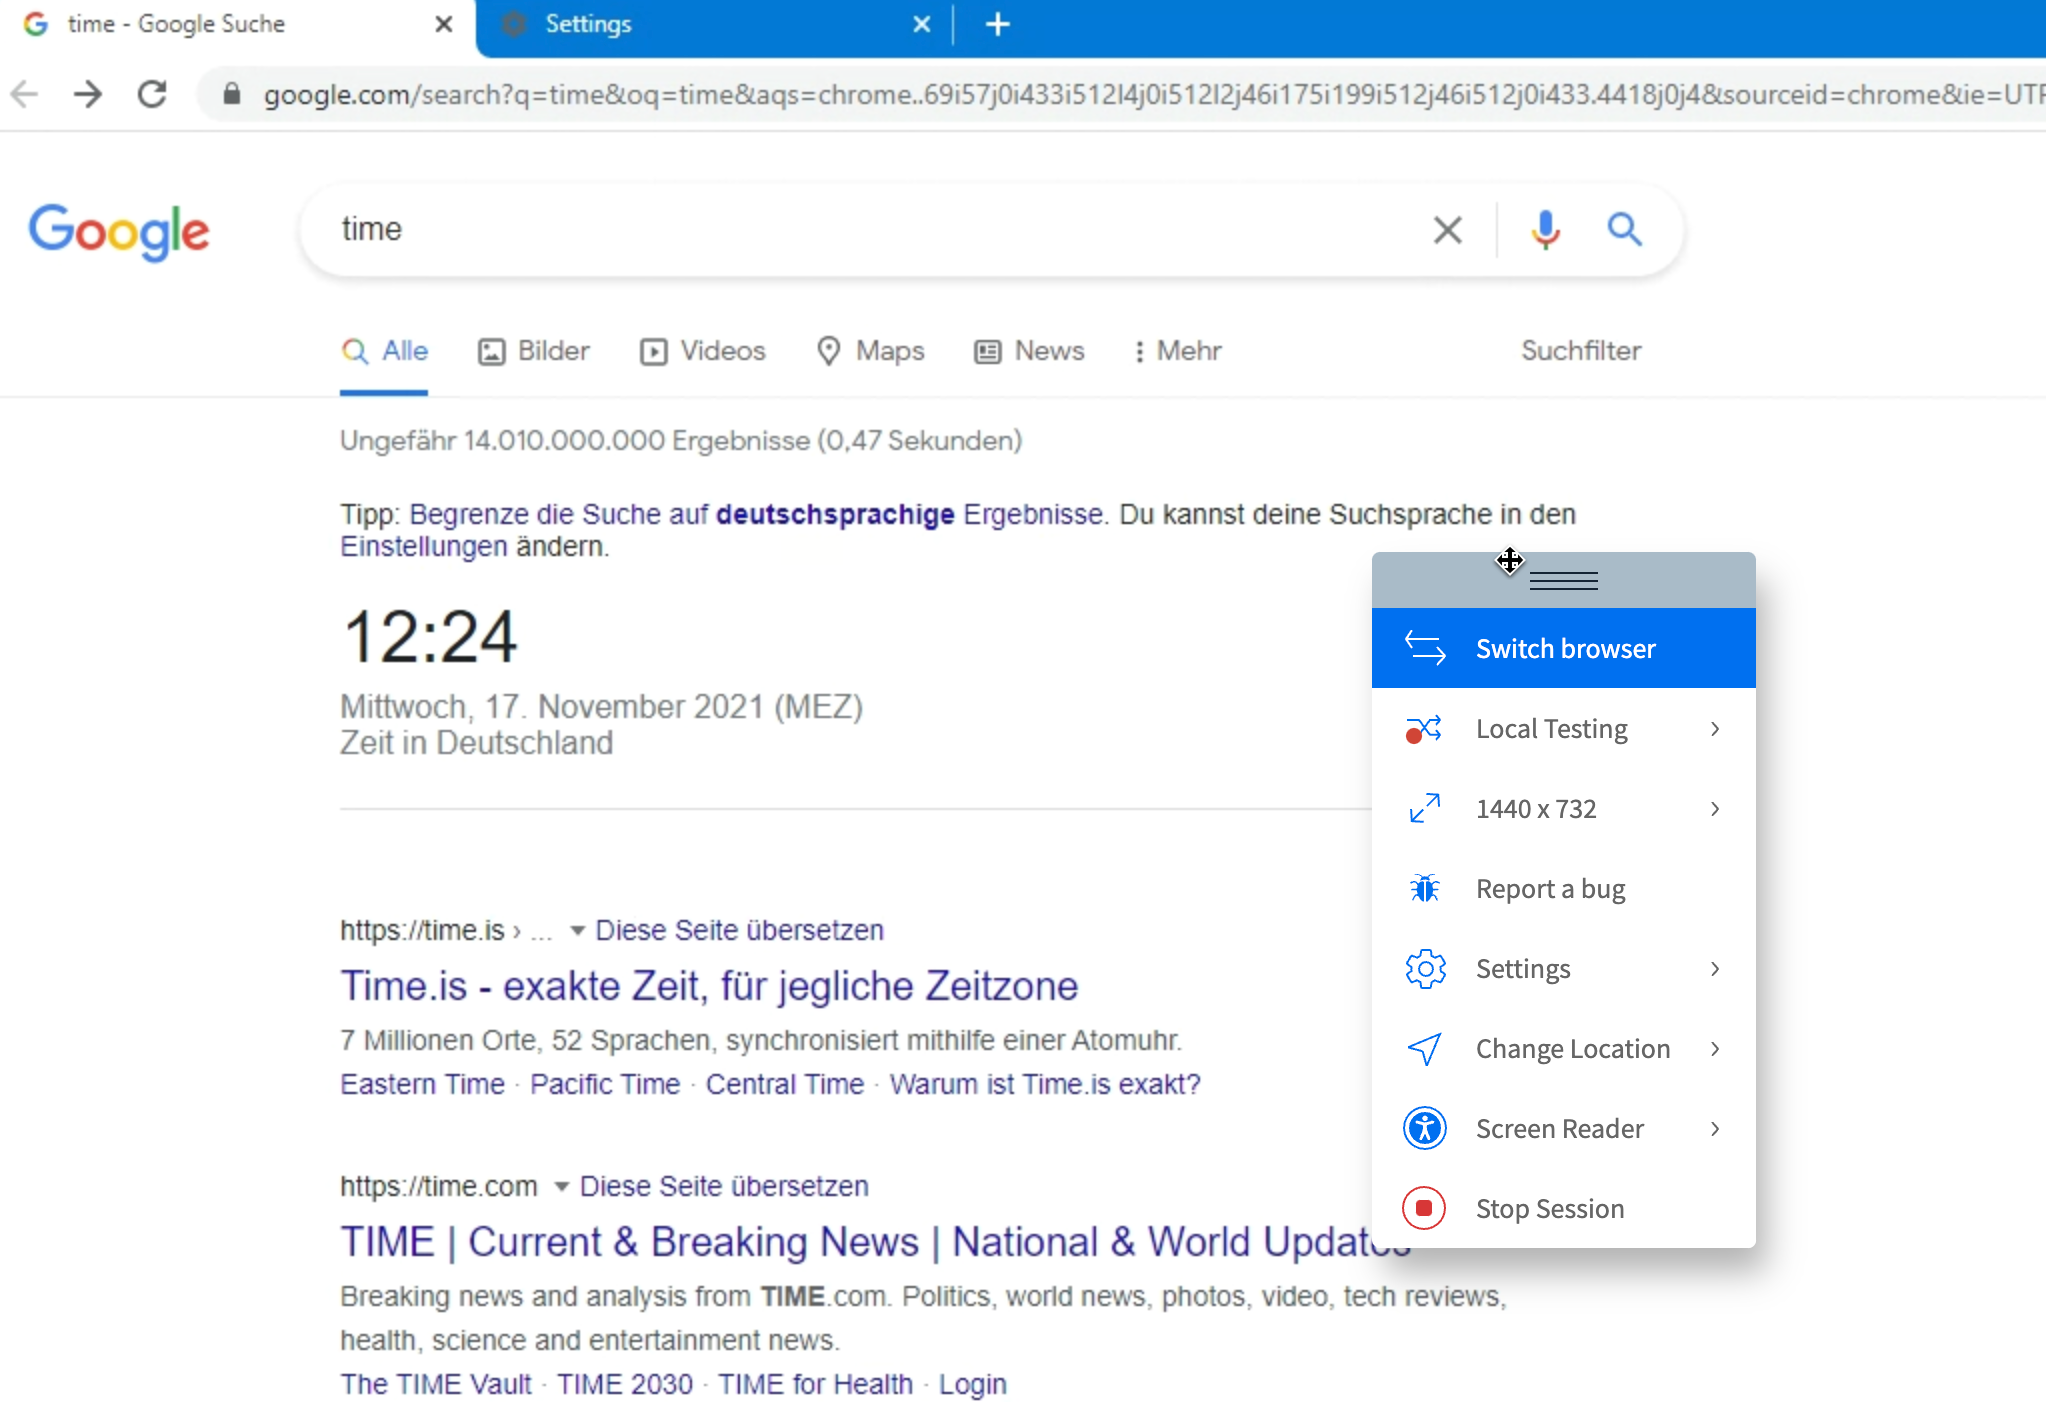
Task: Click the Change Location icon
Action: 1424,1048
